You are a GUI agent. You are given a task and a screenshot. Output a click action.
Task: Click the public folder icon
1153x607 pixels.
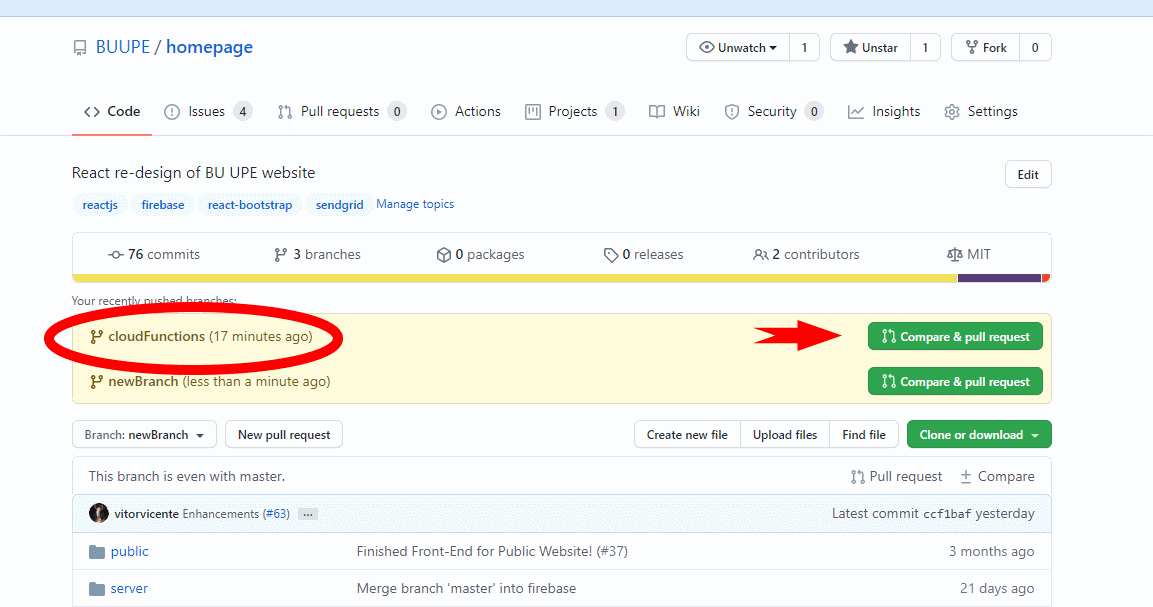96,551
